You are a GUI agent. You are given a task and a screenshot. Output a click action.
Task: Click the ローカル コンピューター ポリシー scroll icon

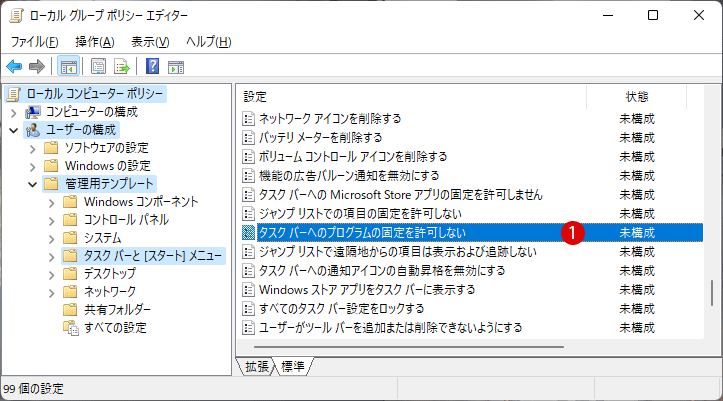coord(14,94)
